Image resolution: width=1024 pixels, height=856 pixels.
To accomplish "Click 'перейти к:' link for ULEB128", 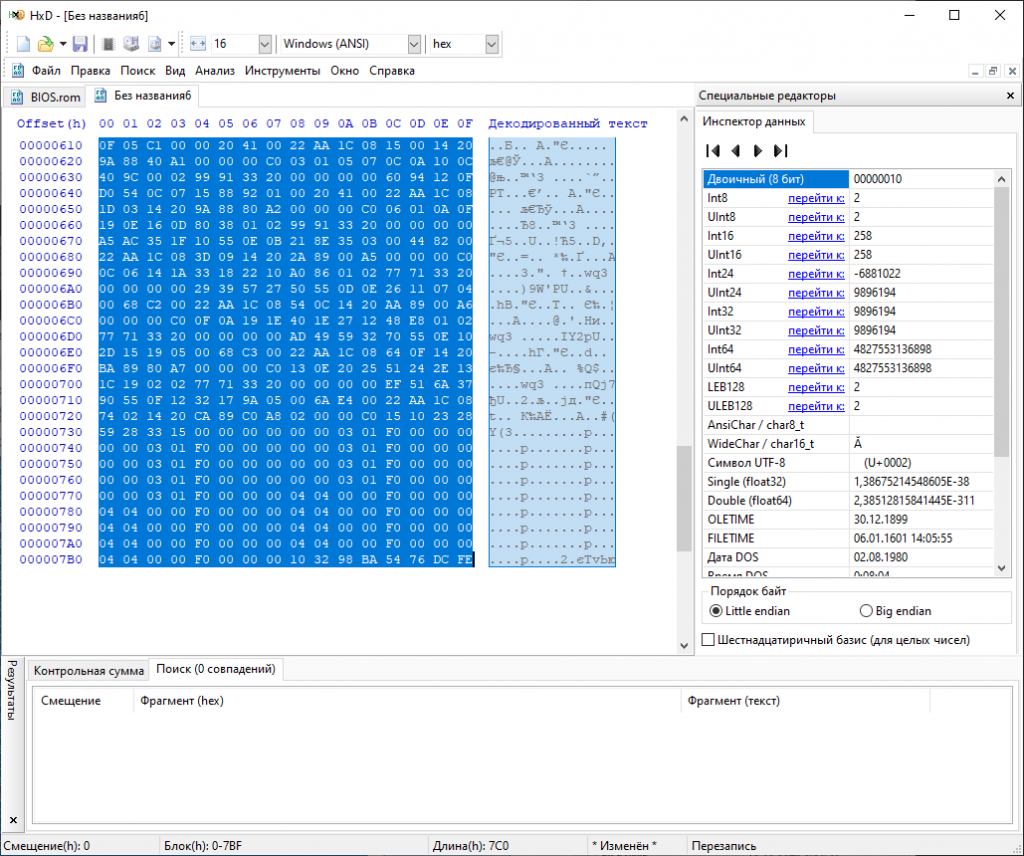I will pos(816,406).
